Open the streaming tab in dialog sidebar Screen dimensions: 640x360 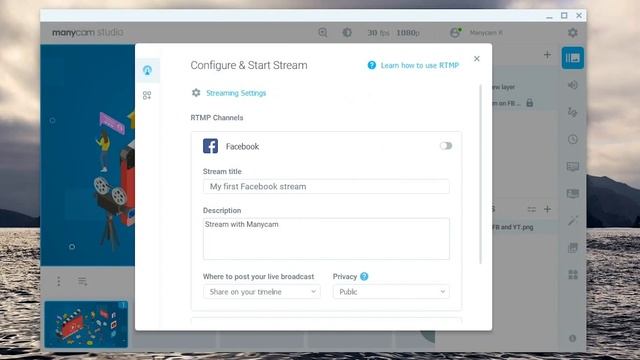[x=147, y=70]
